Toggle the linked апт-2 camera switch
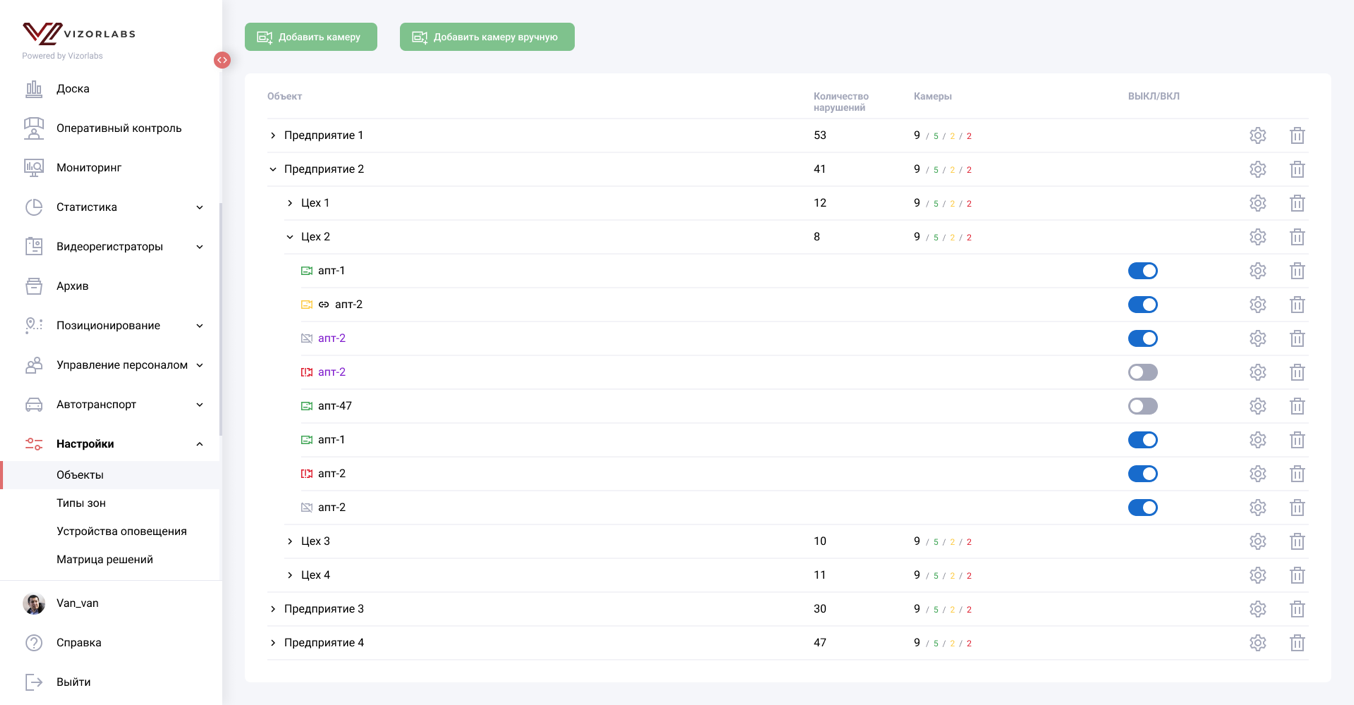1354x705 pixels. 1143,305
